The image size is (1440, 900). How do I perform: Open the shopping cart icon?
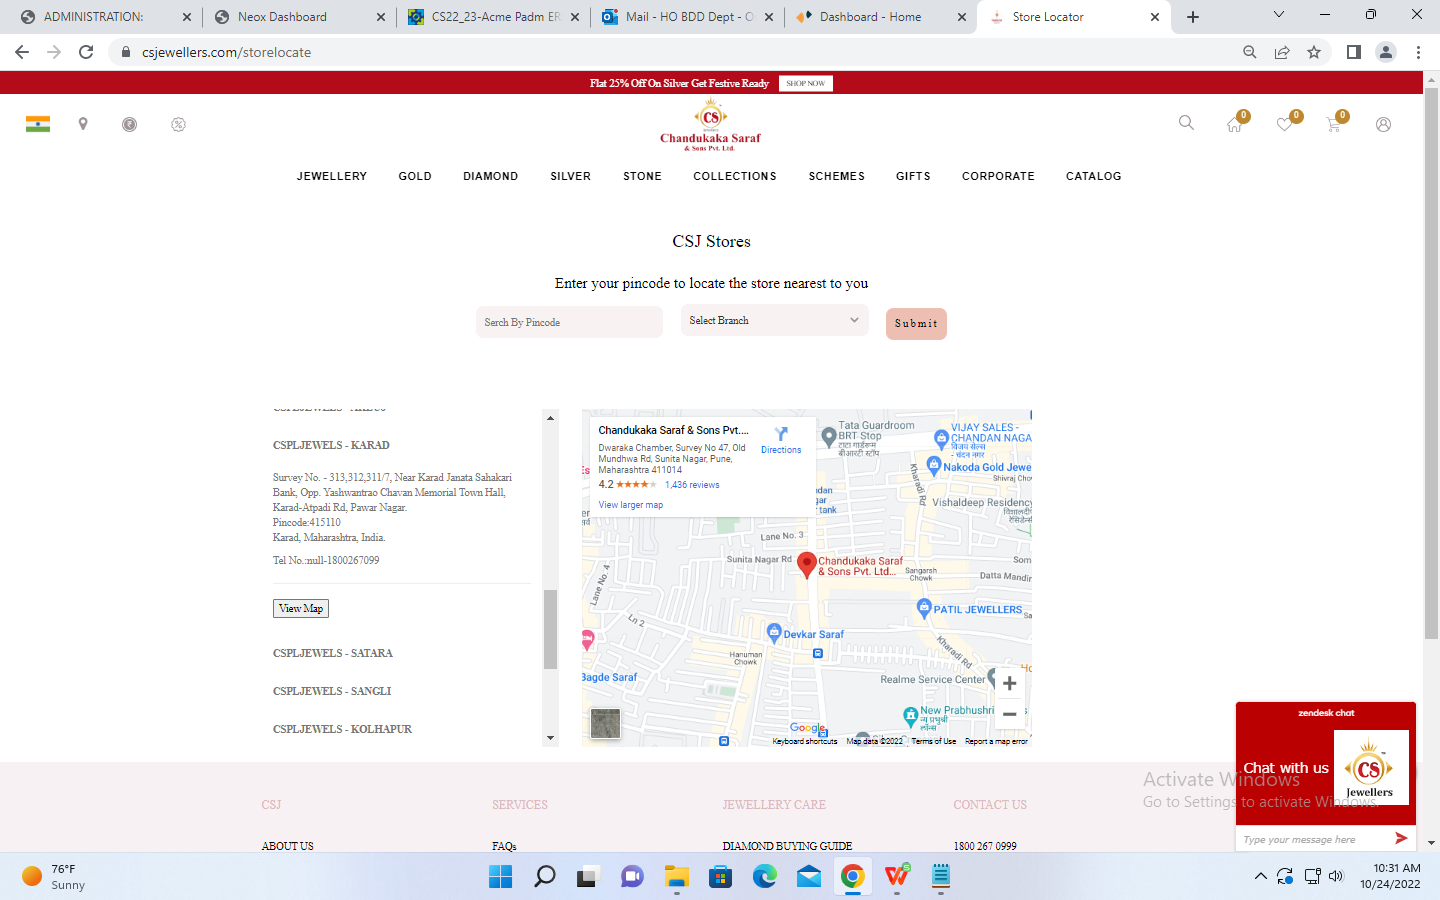pyautogui.click(x=1335, y=123)
